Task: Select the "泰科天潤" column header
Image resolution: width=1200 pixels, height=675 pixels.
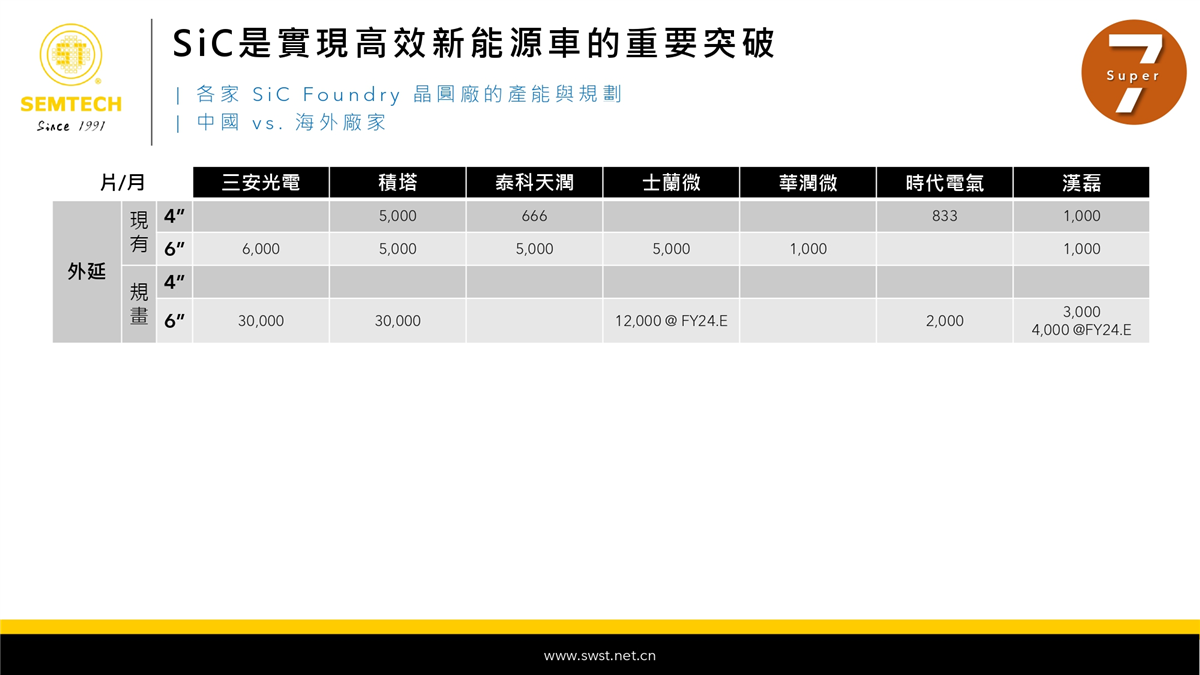Action: [x=535, y=183]
